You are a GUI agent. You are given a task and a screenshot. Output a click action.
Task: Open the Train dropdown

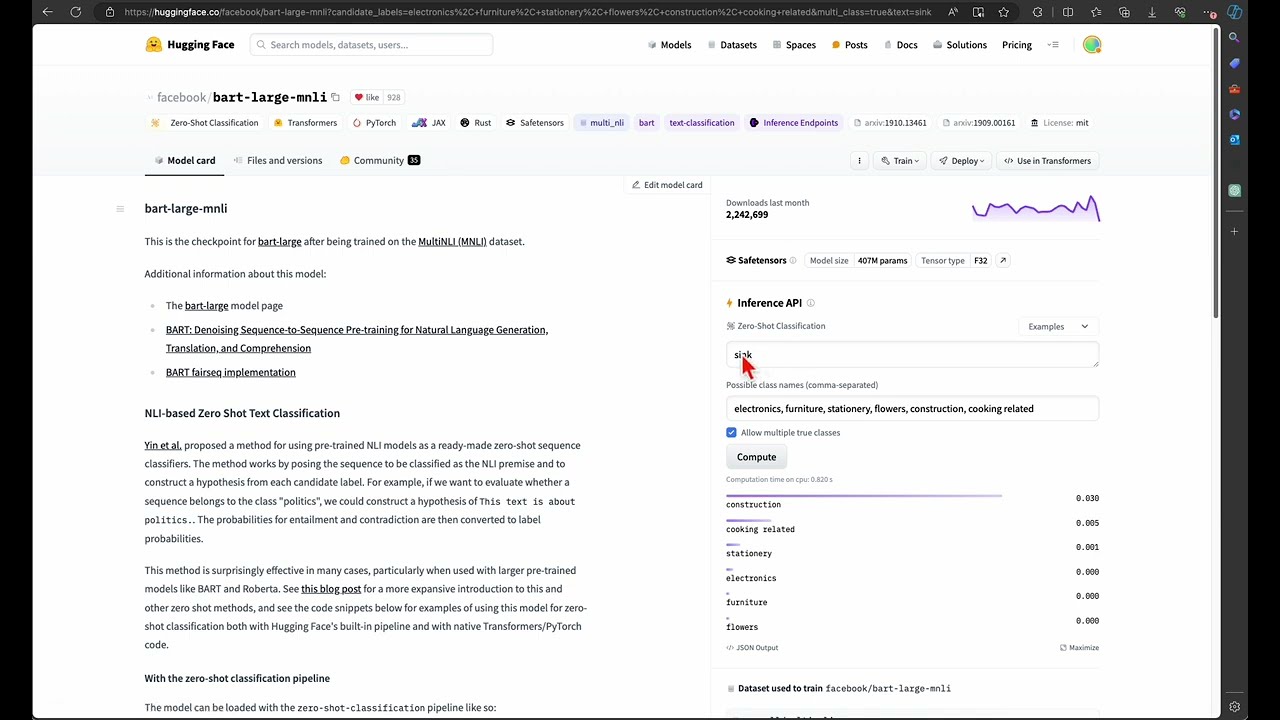tap(900, 161)
